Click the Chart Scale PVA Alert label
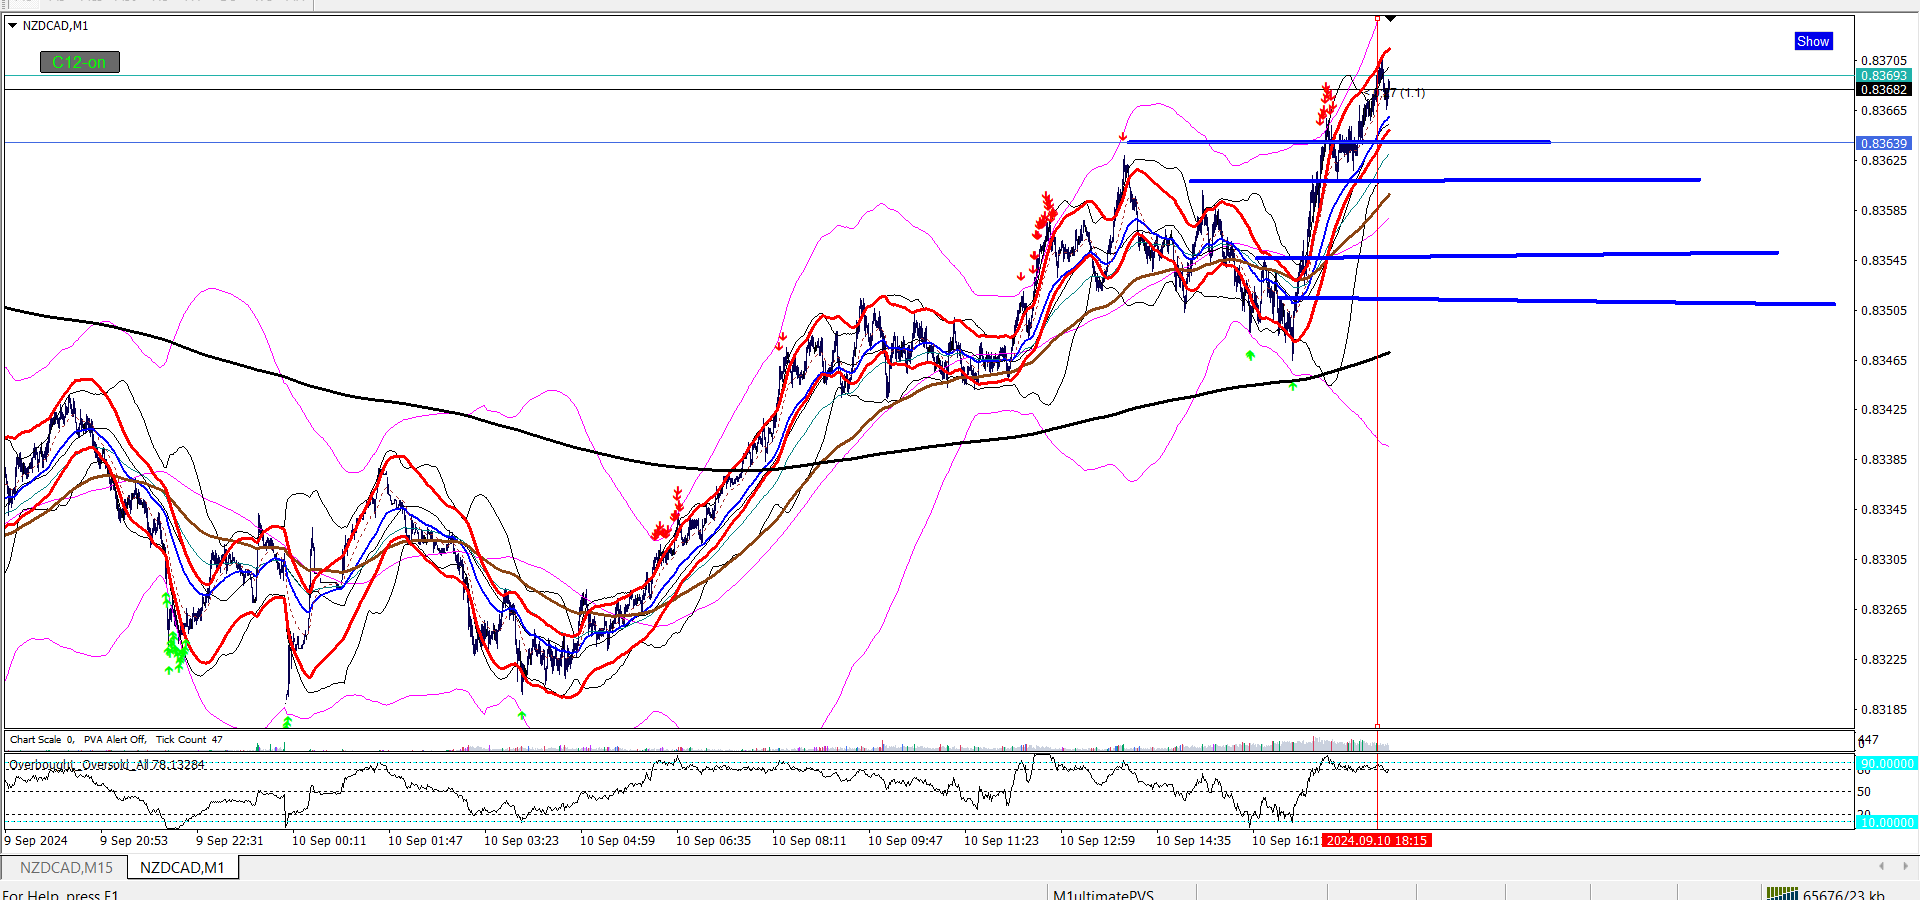Image resolution: width=1920 pixels, height=900 pixels. pos(116,740)
